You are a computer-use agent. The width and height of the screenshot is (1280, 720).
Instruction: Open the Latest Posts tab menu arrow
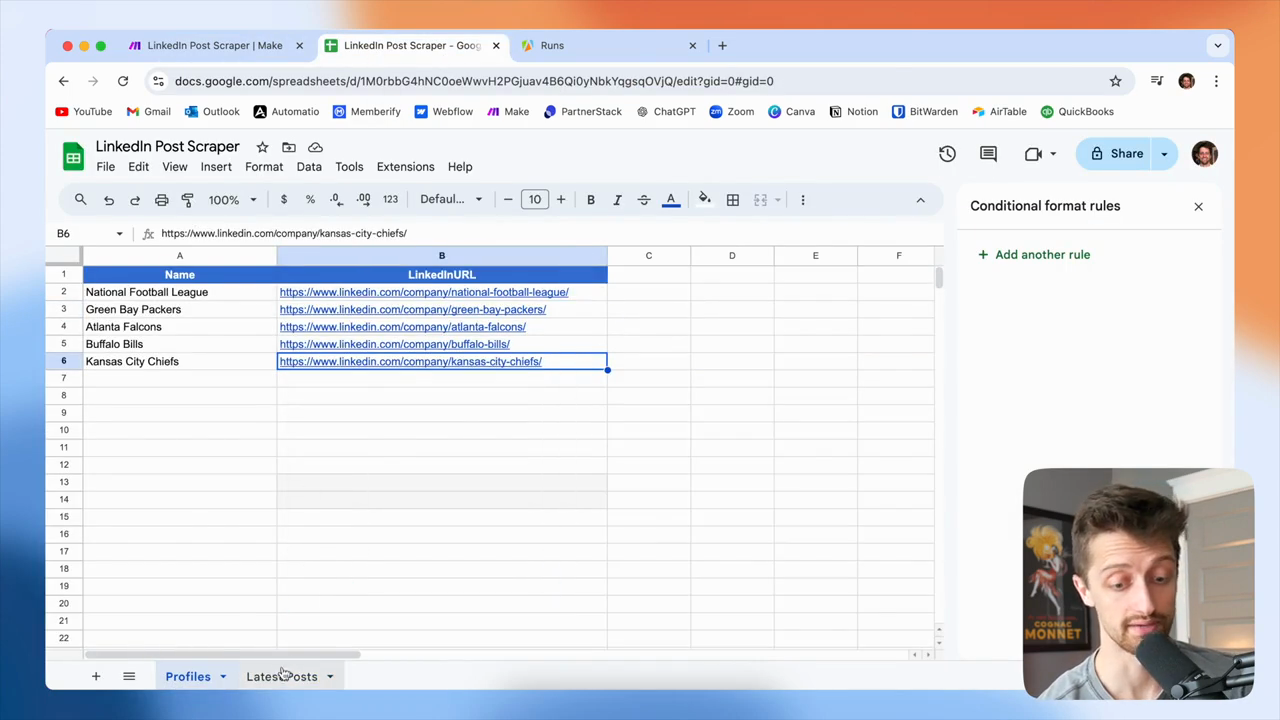[330, 677]
